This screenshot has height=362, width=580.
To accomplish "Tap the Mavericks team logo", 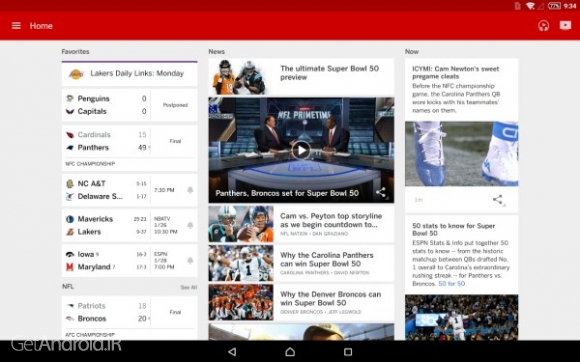I will point(70,219).
